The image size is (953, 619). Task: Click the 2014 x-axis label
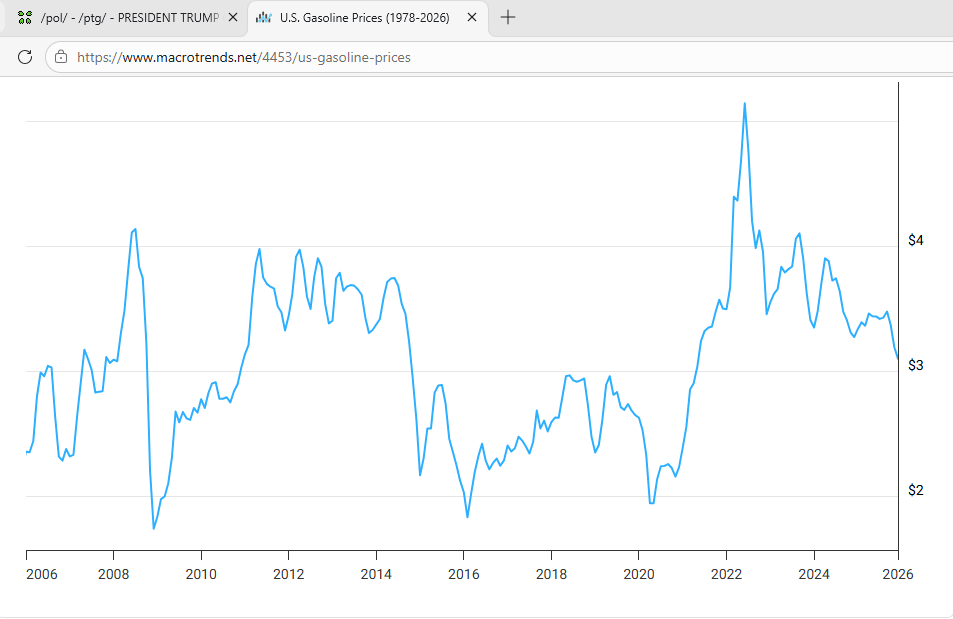click(376, 574)
